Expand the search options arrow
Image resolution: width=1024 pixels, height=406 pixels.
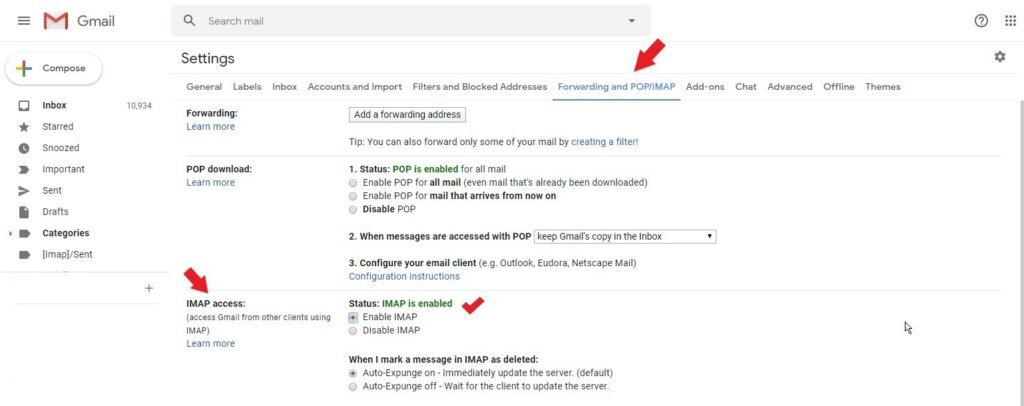(631, 21)
